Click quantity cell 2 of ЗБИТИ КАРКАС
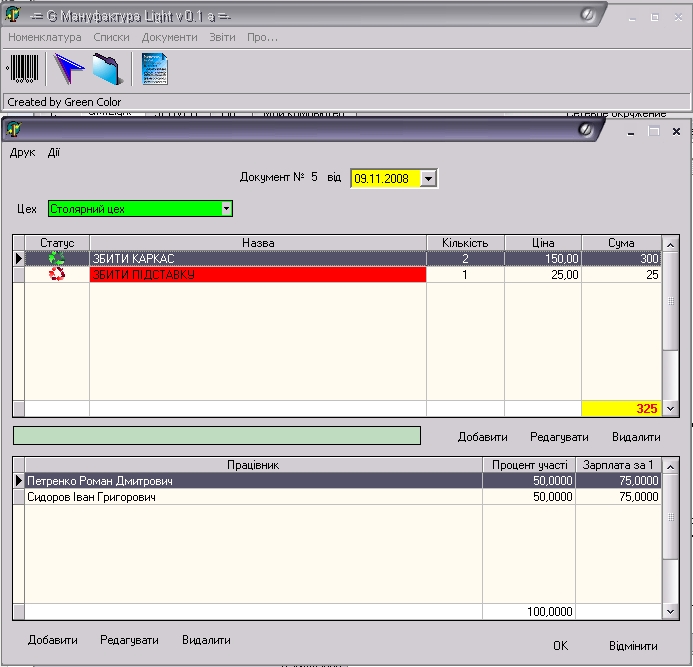This screenshot has width=693, height=667. click(x=465, y=258)
